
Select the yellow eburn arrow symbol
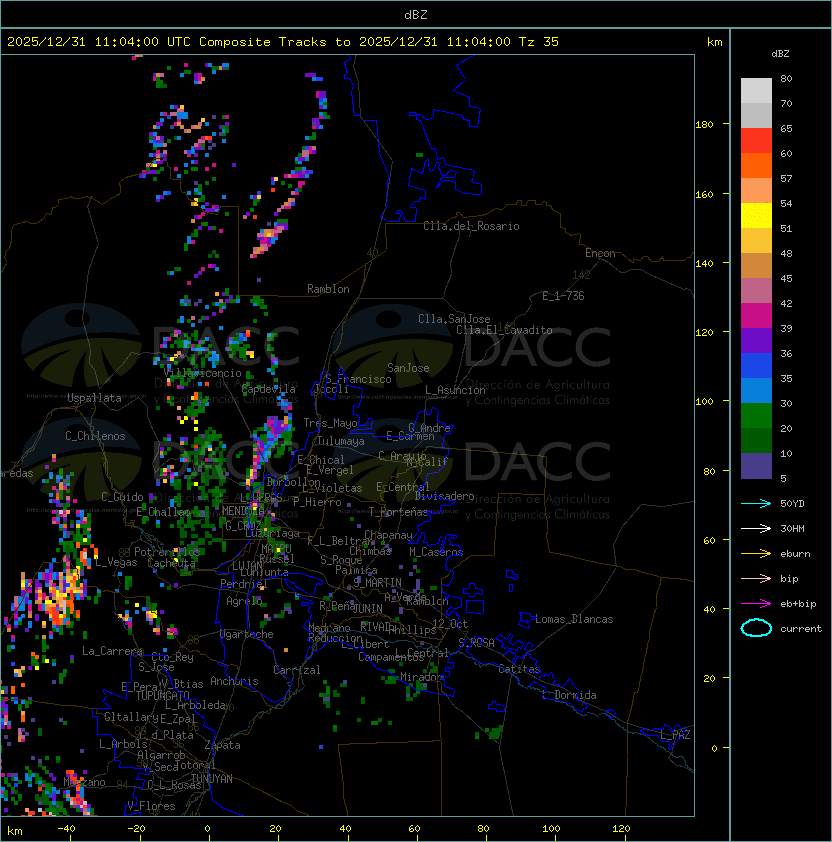[x=756, y=554]
